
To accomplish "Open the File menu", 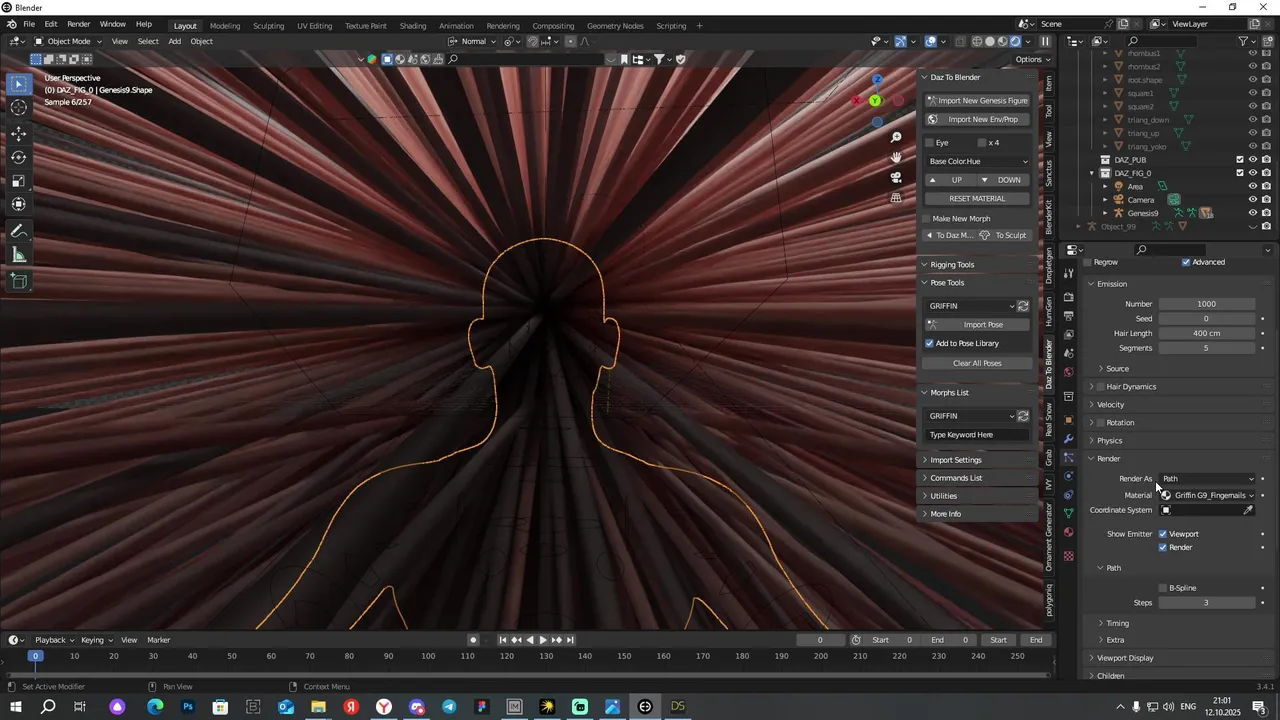I will point(29,24).
